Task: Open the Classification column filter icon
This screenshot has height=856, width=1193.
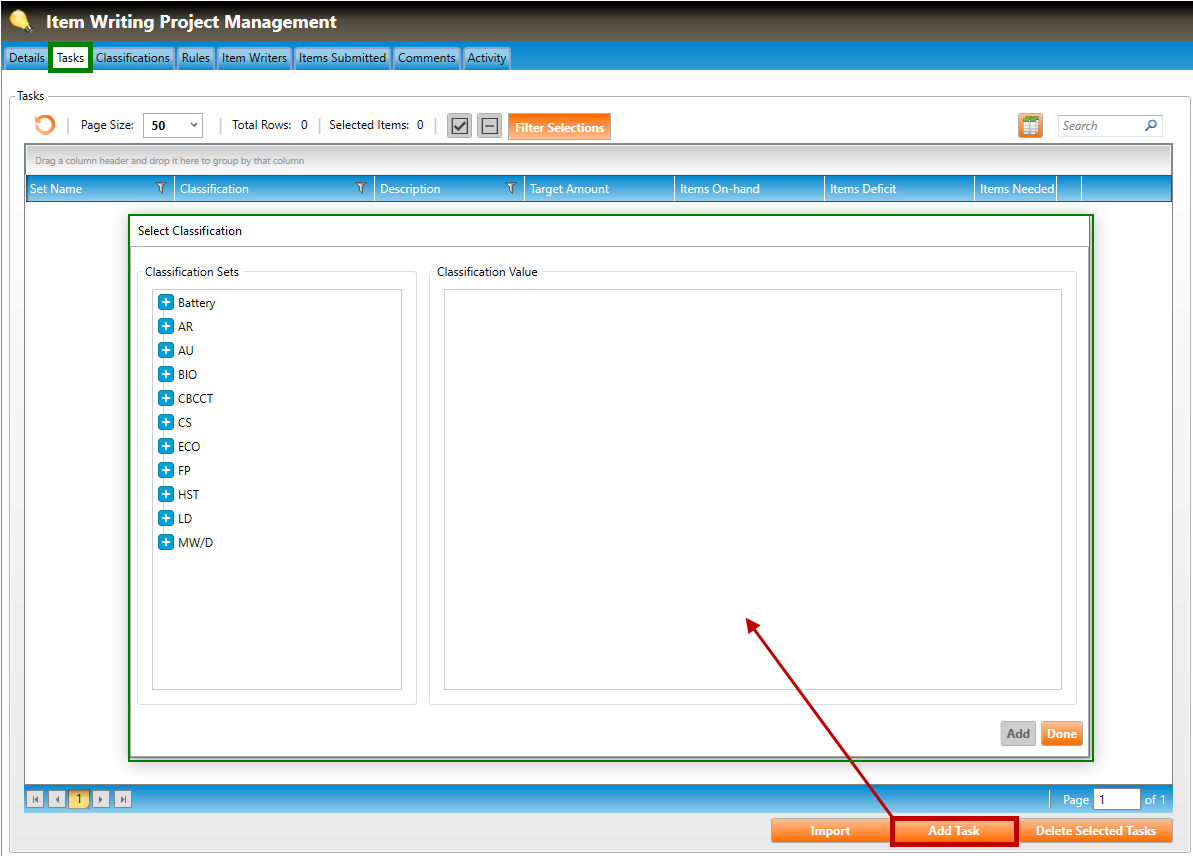Action: tap(361, 188)
